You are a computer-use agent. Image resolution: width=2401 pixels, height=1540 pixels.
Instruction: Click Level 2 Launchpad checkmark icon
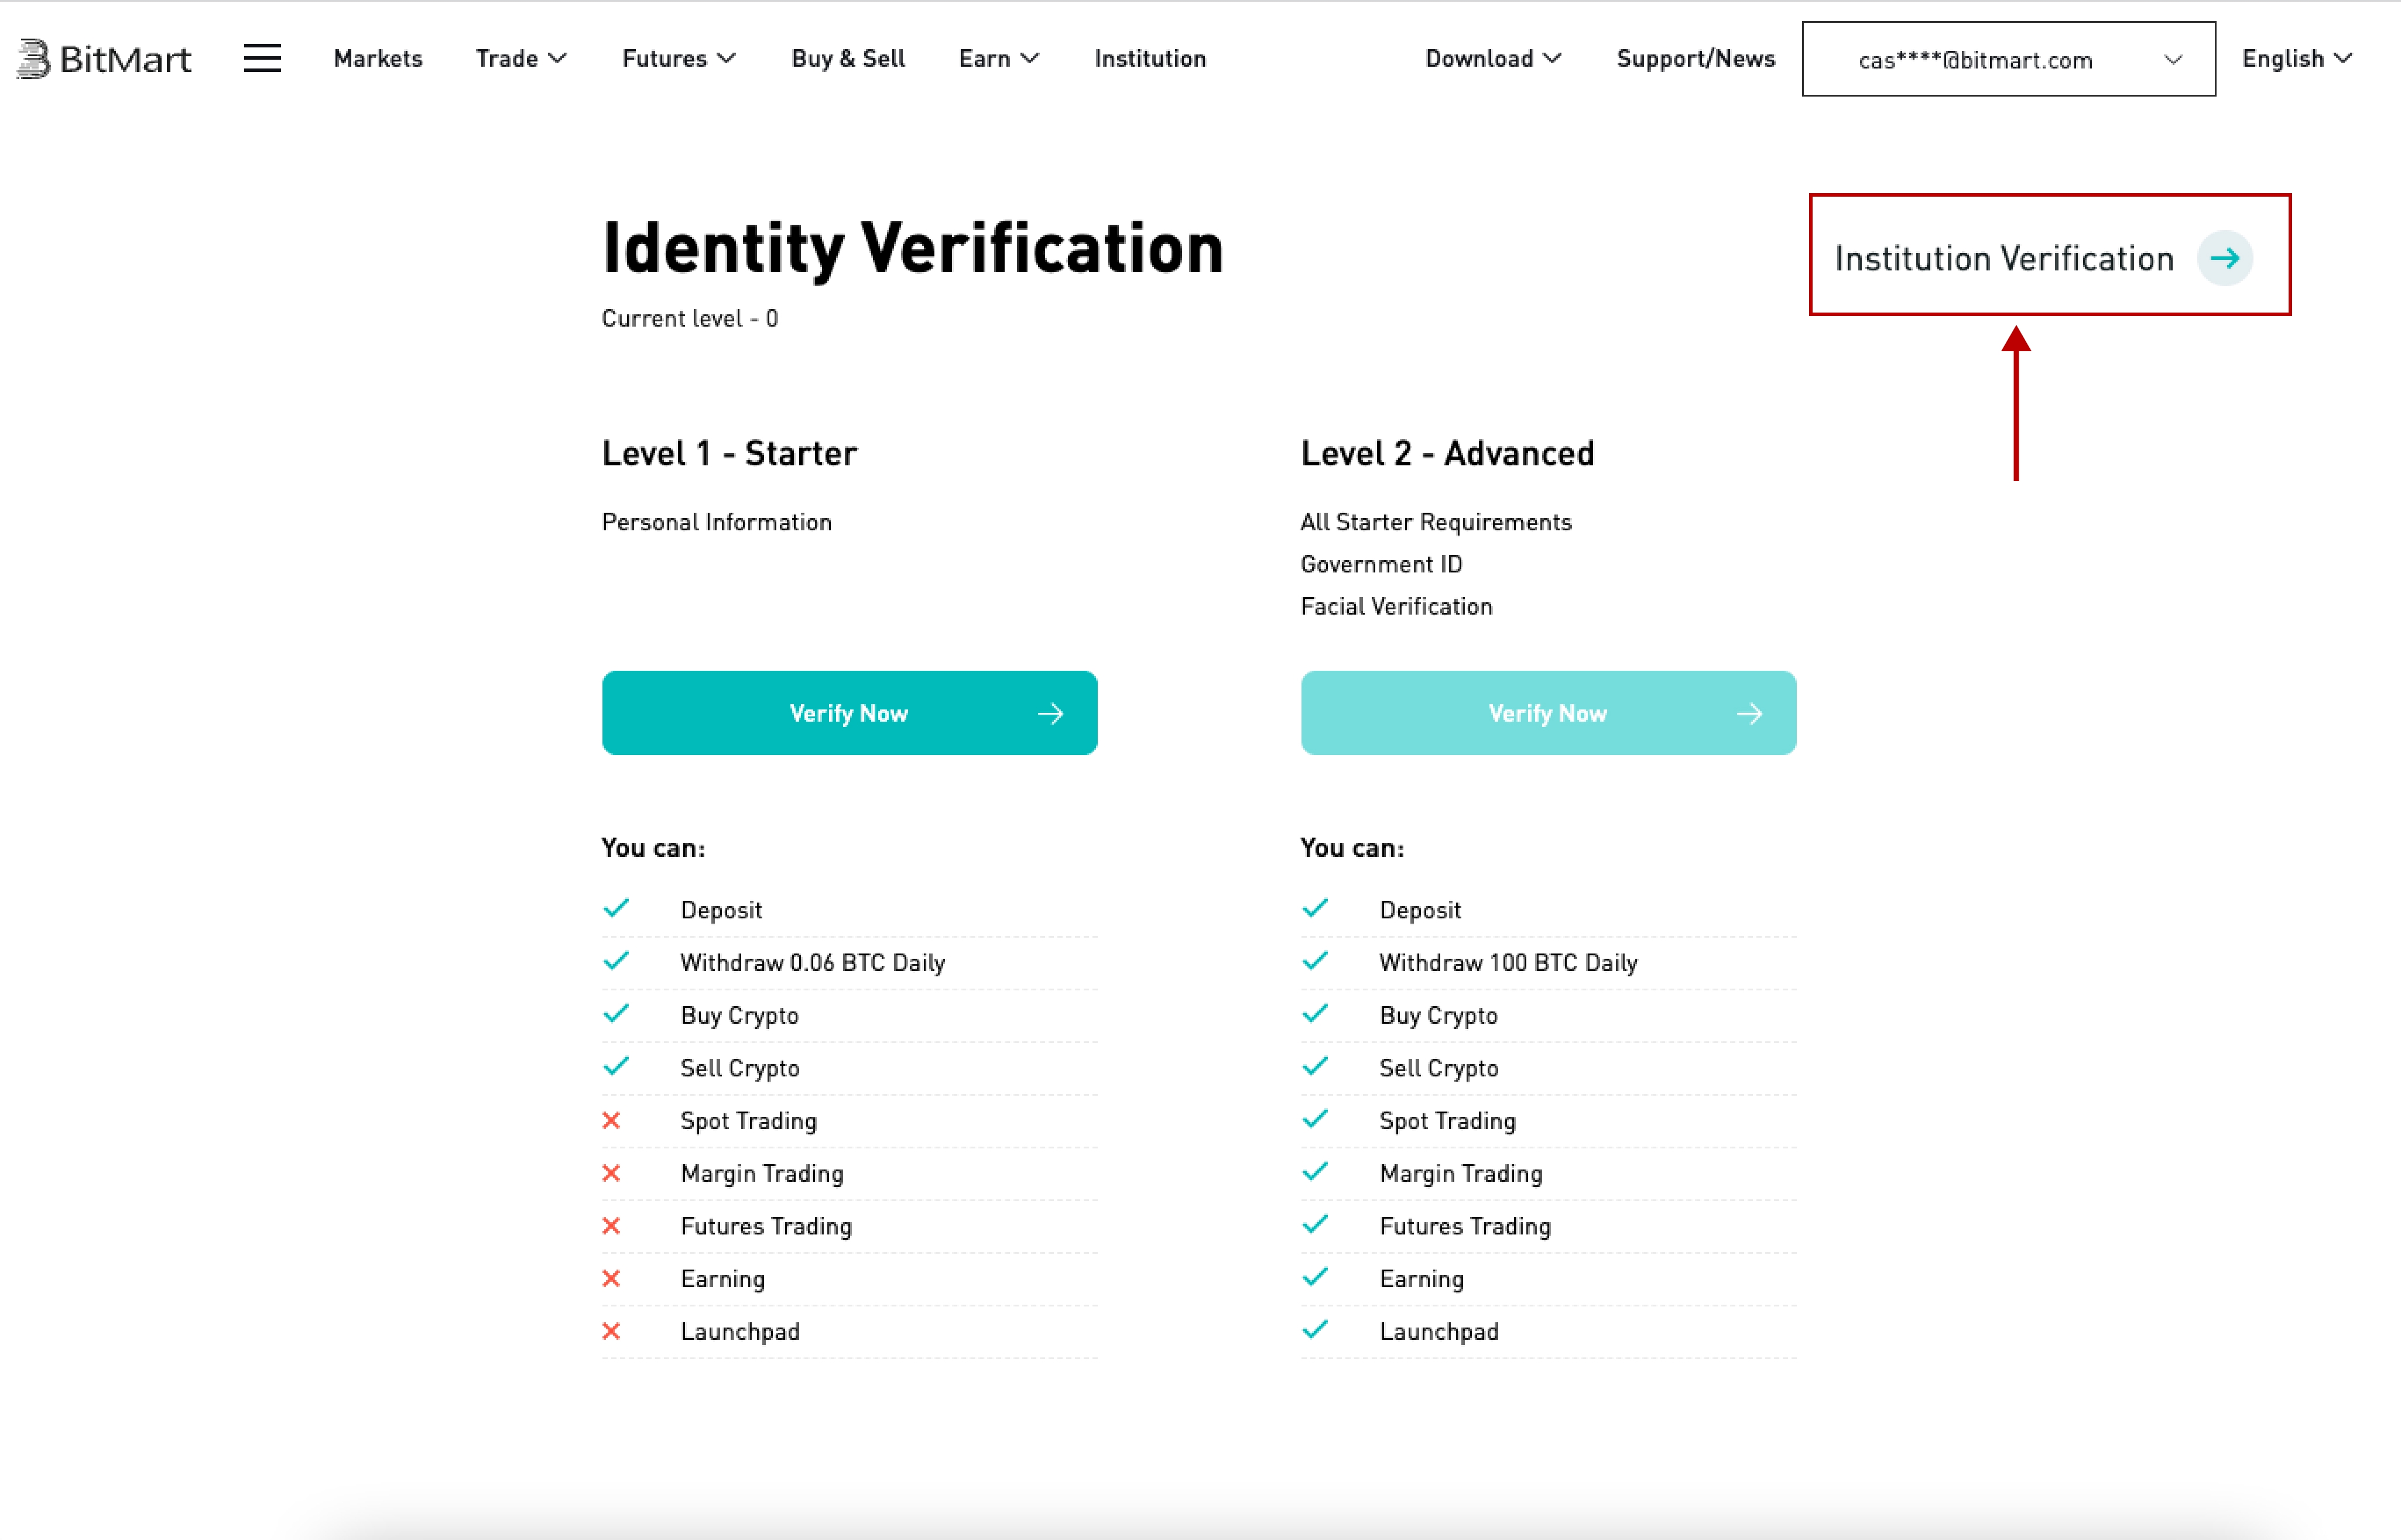[1315, 1330]
